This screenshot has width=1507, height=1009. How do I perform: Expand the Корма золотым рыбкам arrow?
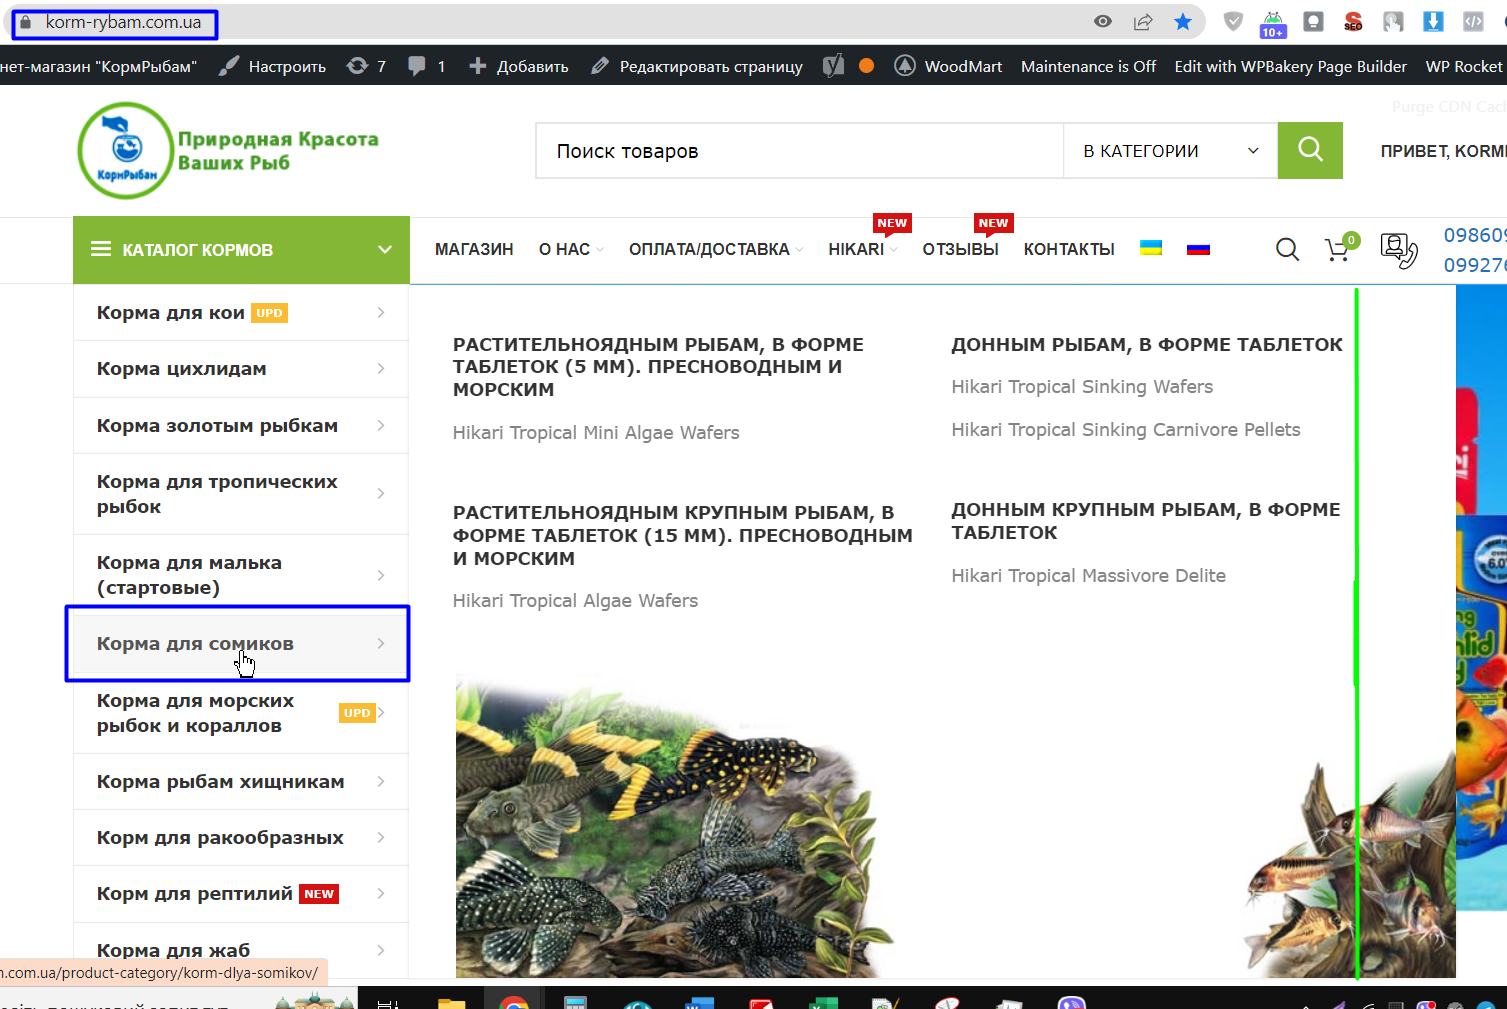click(381, 426)
